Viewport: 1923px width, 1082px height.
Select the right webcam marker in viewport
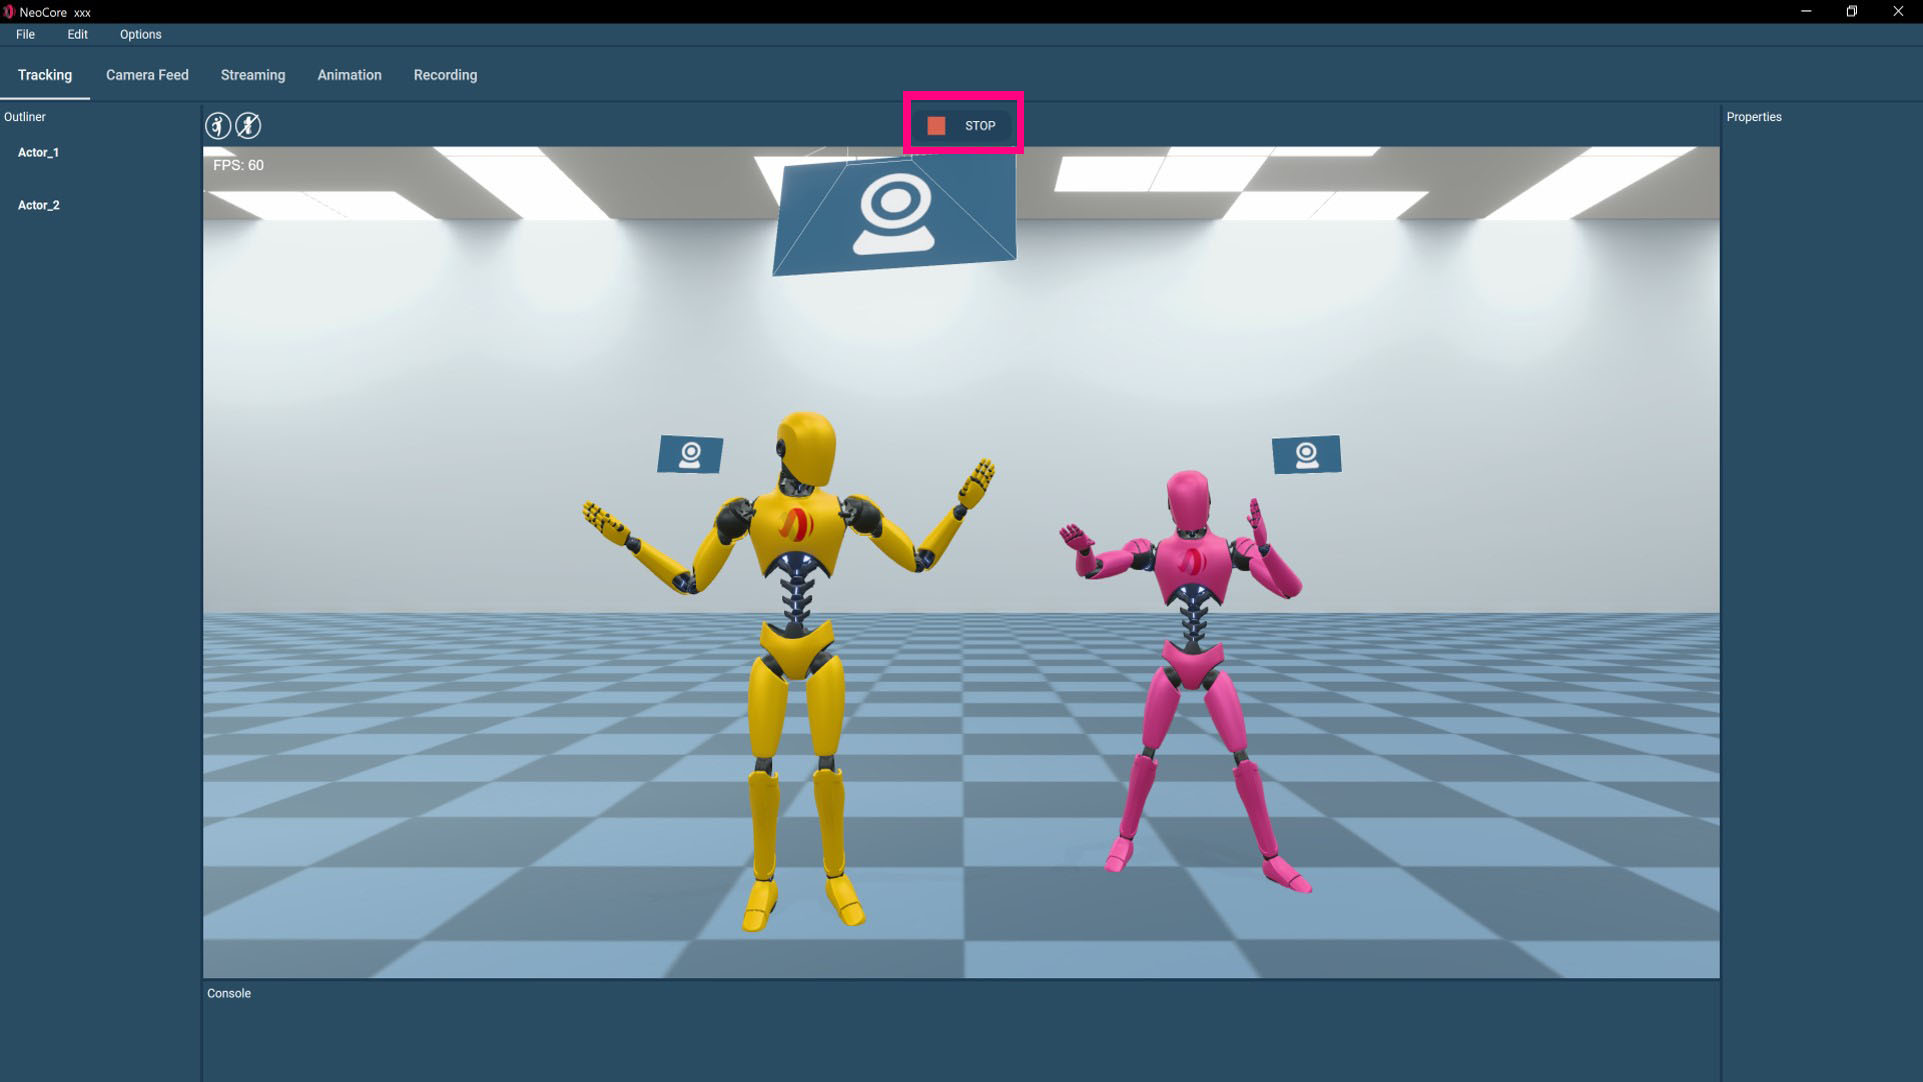point(1306,455)
